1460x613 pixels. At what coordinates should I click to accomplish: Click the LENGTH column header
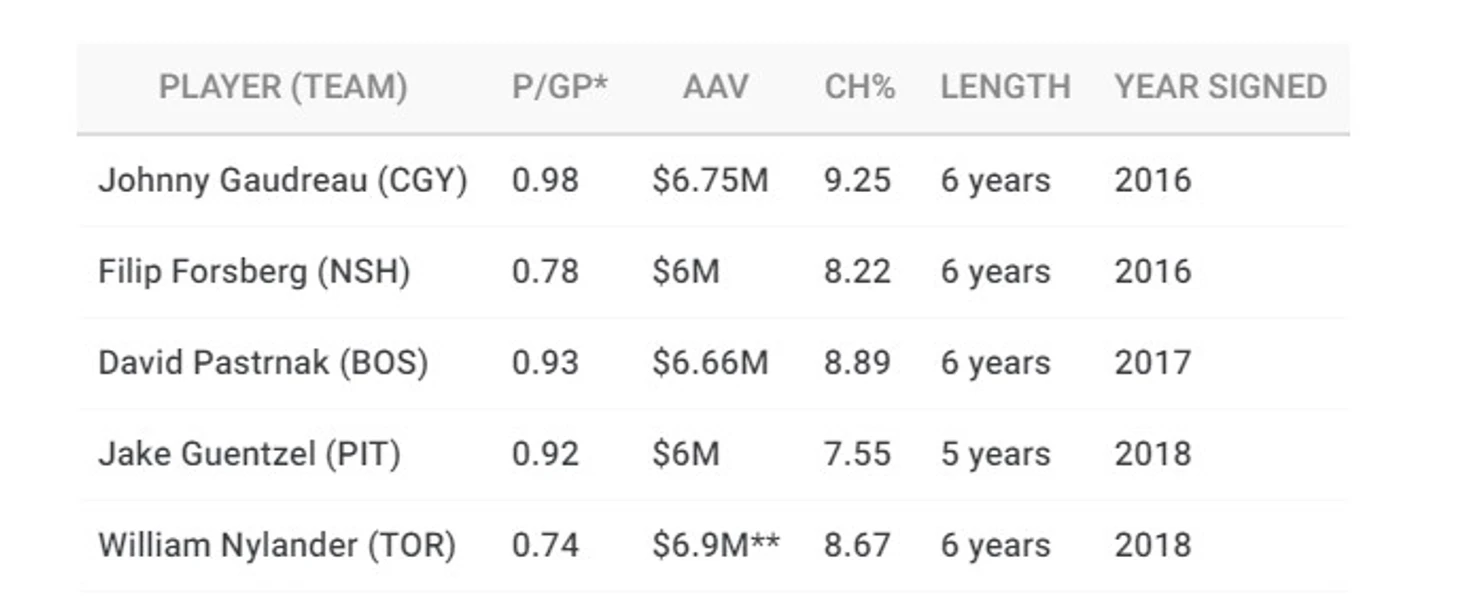(1005, 87)
